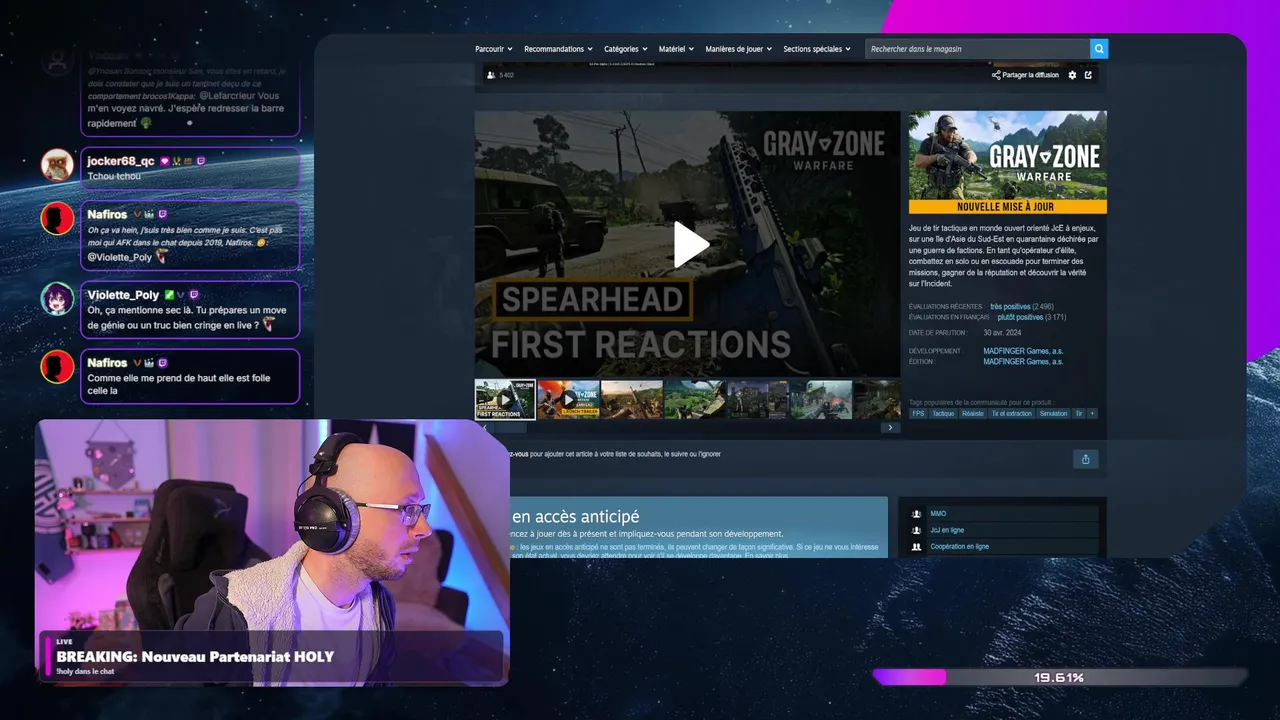1280x720 pixels.
Task: Click the share button below the media carousel
Action: tap(1085, 459)
